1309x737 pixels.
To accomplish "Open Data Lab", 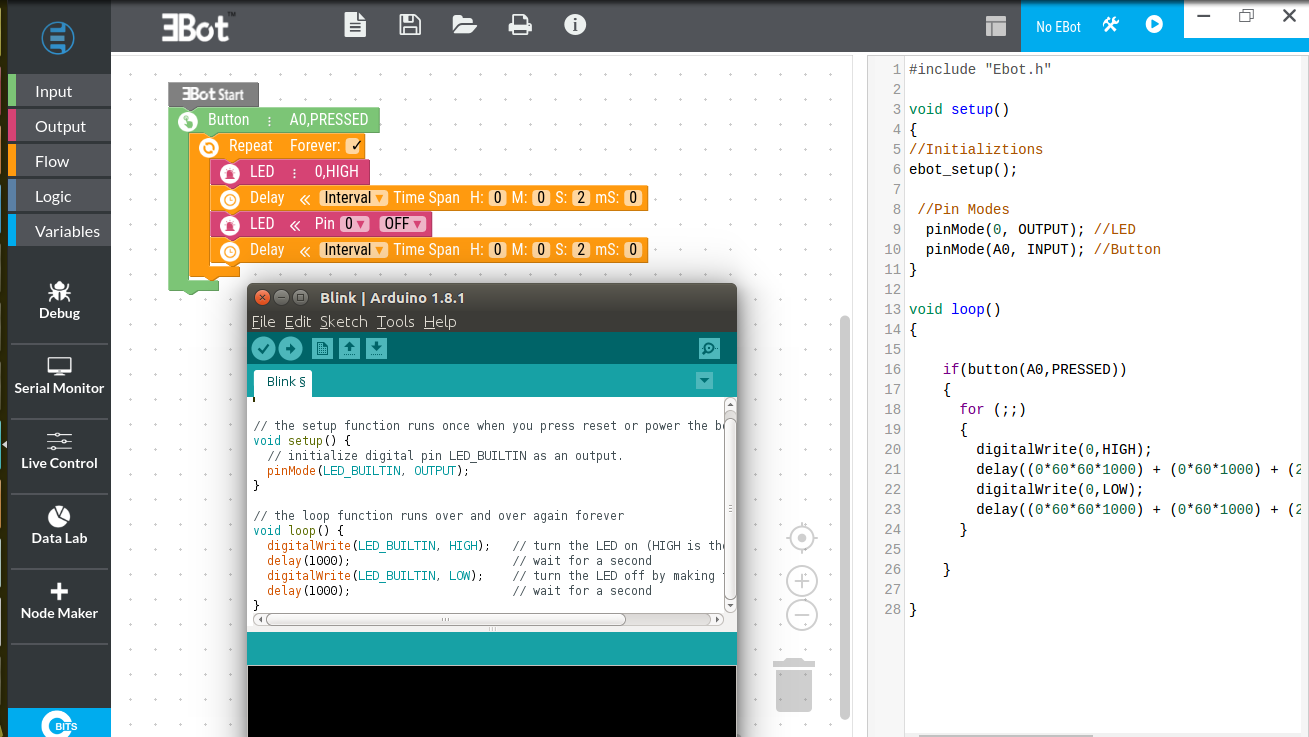I will 59,525.
